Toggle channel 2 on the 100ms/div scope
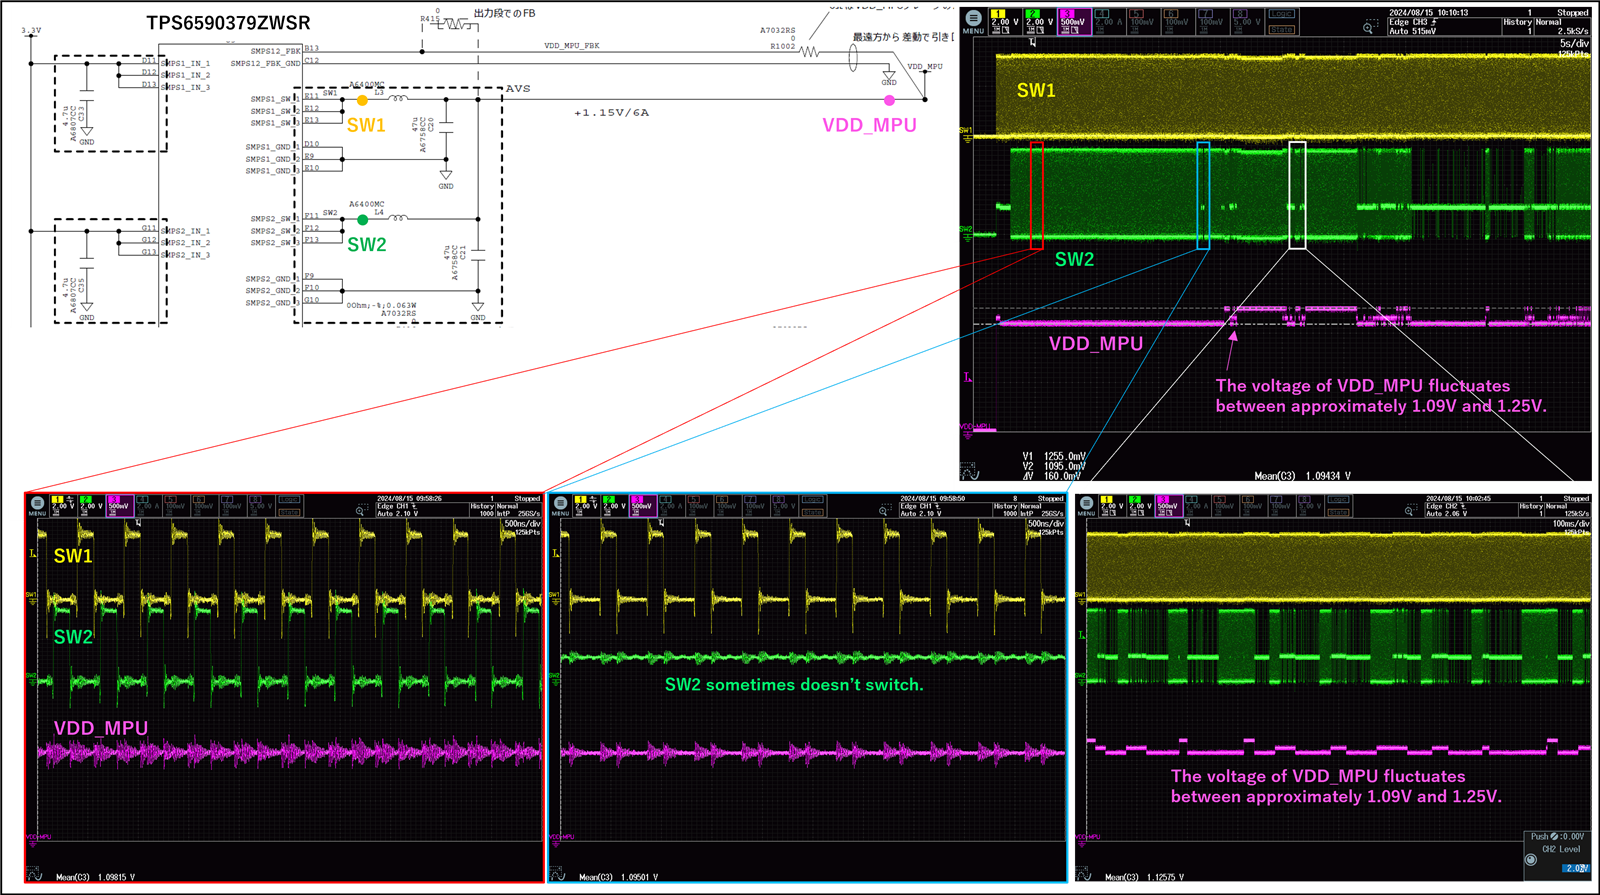The image size is (1600, 895). point(1140,506)
